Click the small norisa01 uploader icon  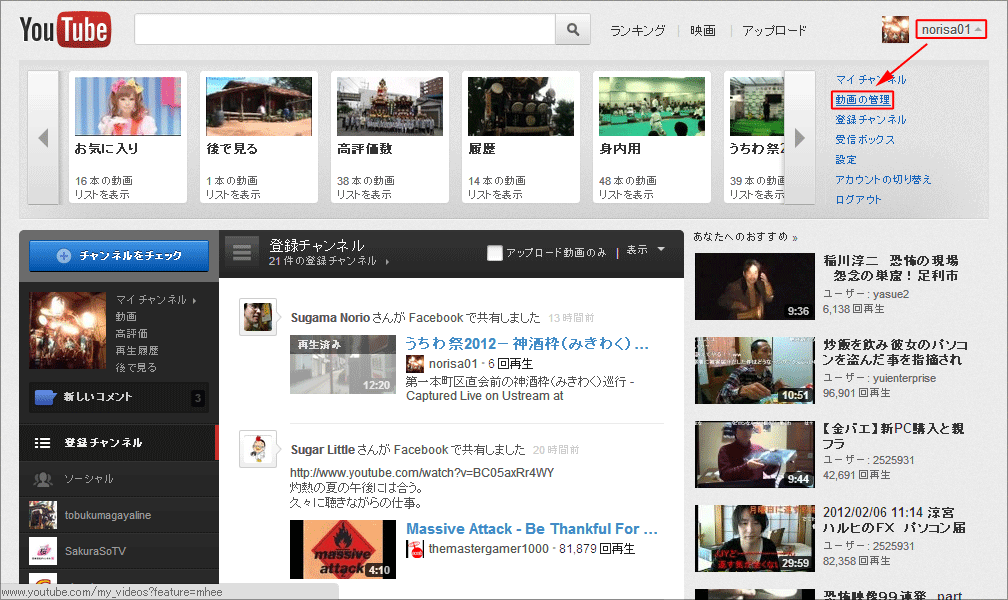(415, 364)
